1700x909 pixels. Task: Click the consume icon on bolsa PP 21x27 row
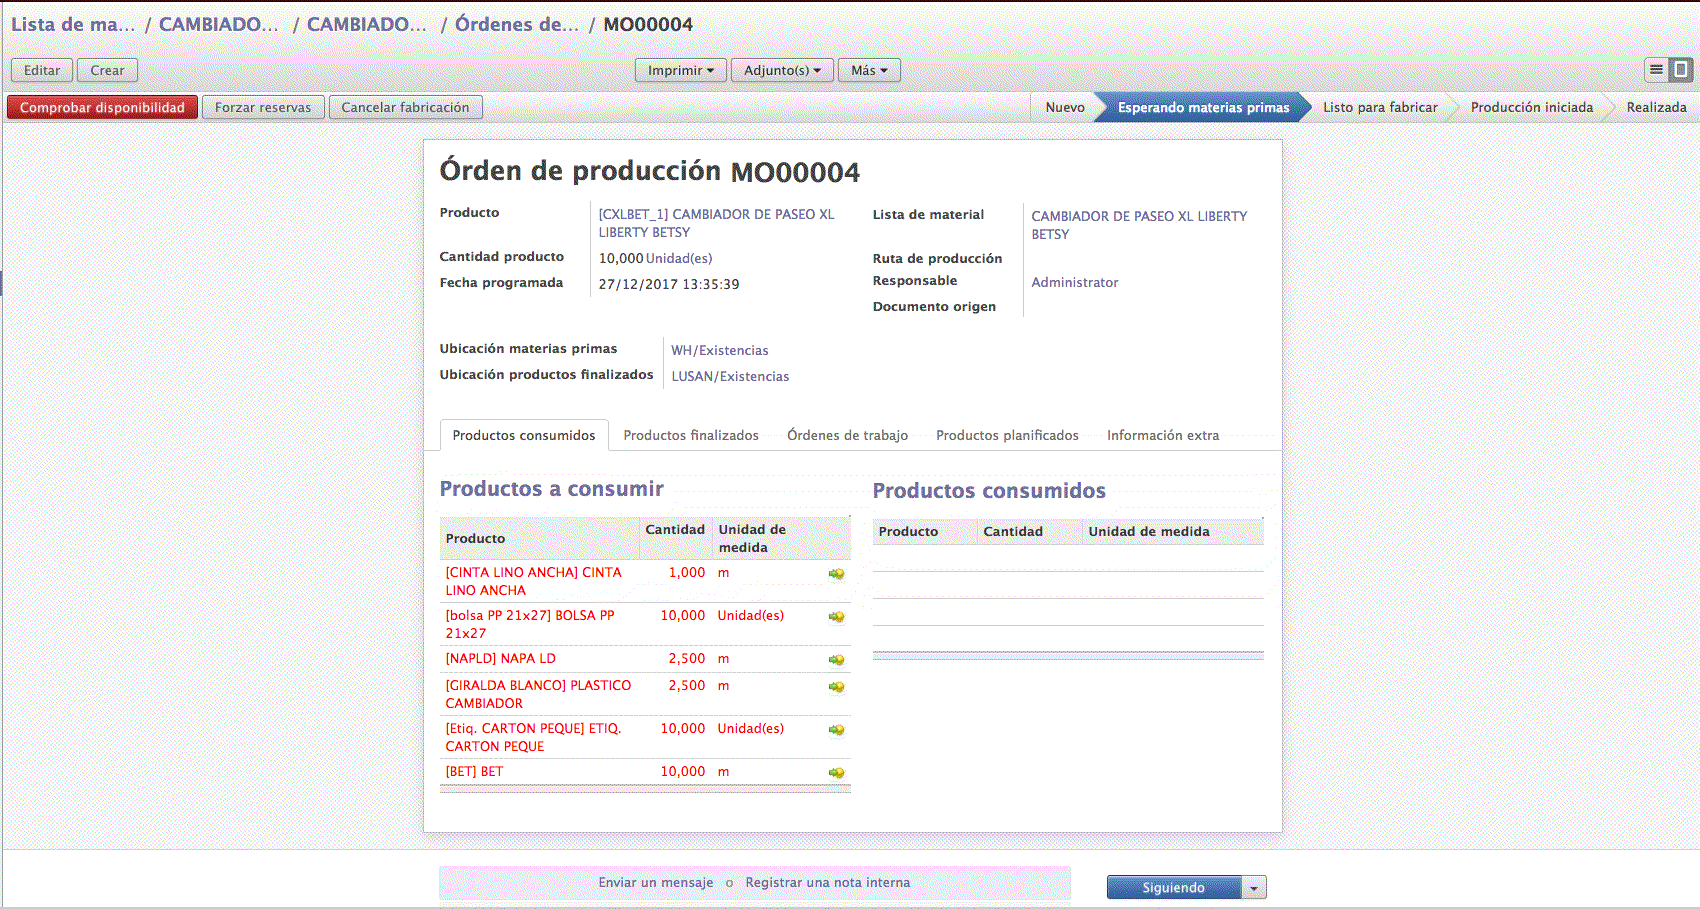(x=836, y=617)
